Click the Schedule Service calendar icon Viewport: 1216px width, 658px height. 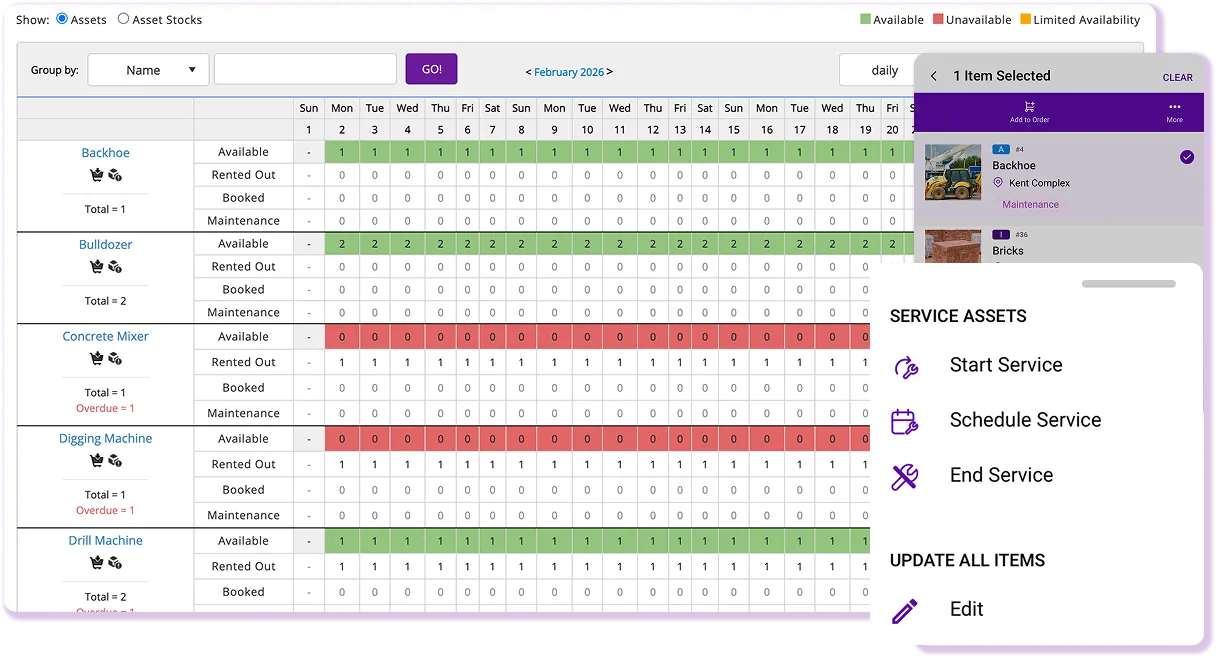pyautogui.click(x=904, y=422)
